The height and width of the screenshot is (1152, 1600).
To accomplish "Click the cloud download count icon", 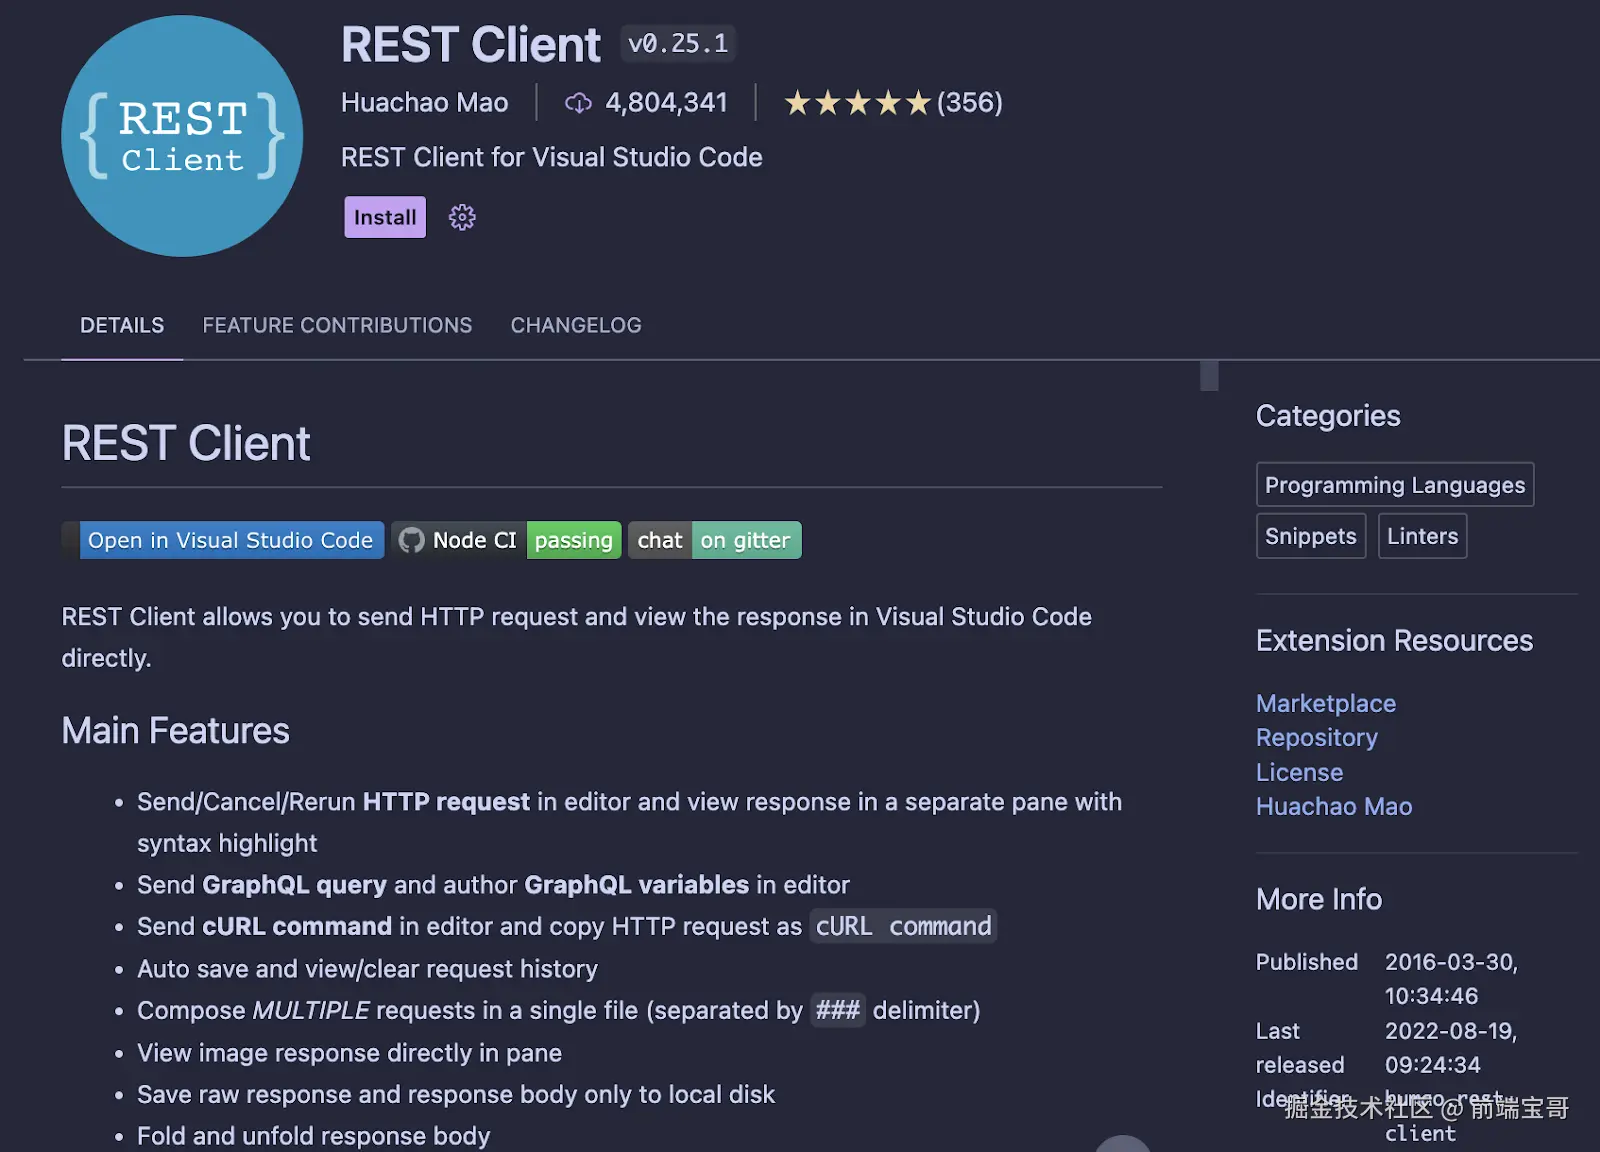I will click(578, 103).
